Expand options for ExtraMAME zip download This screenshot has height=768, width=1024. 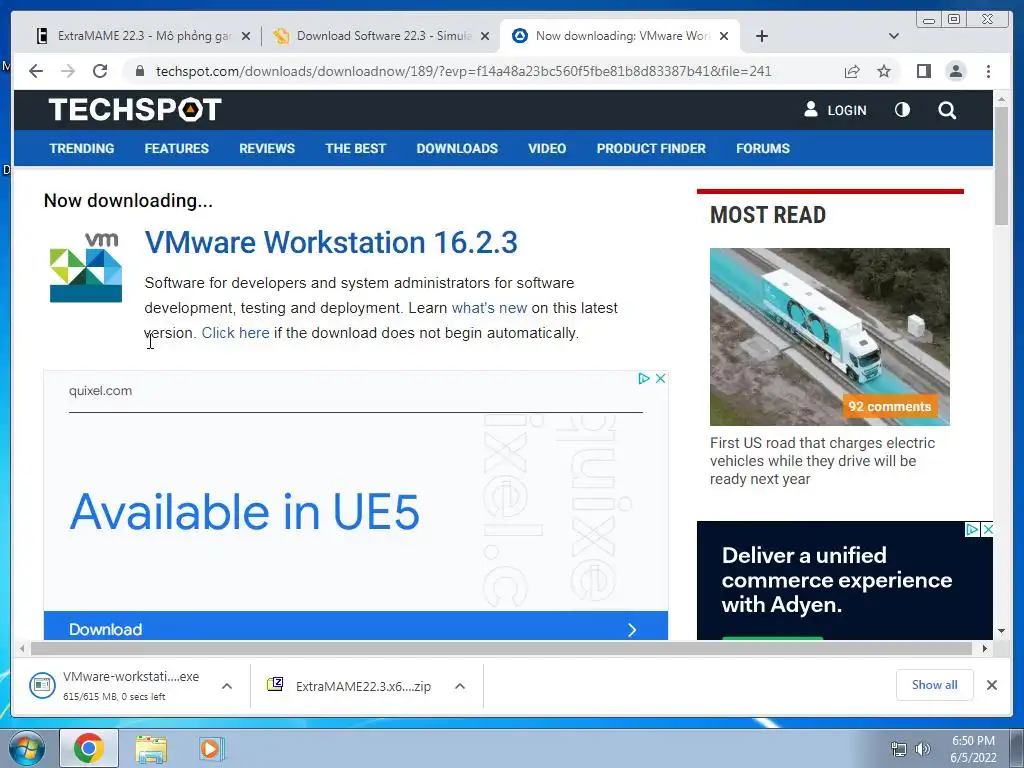[x=460, y=686]
